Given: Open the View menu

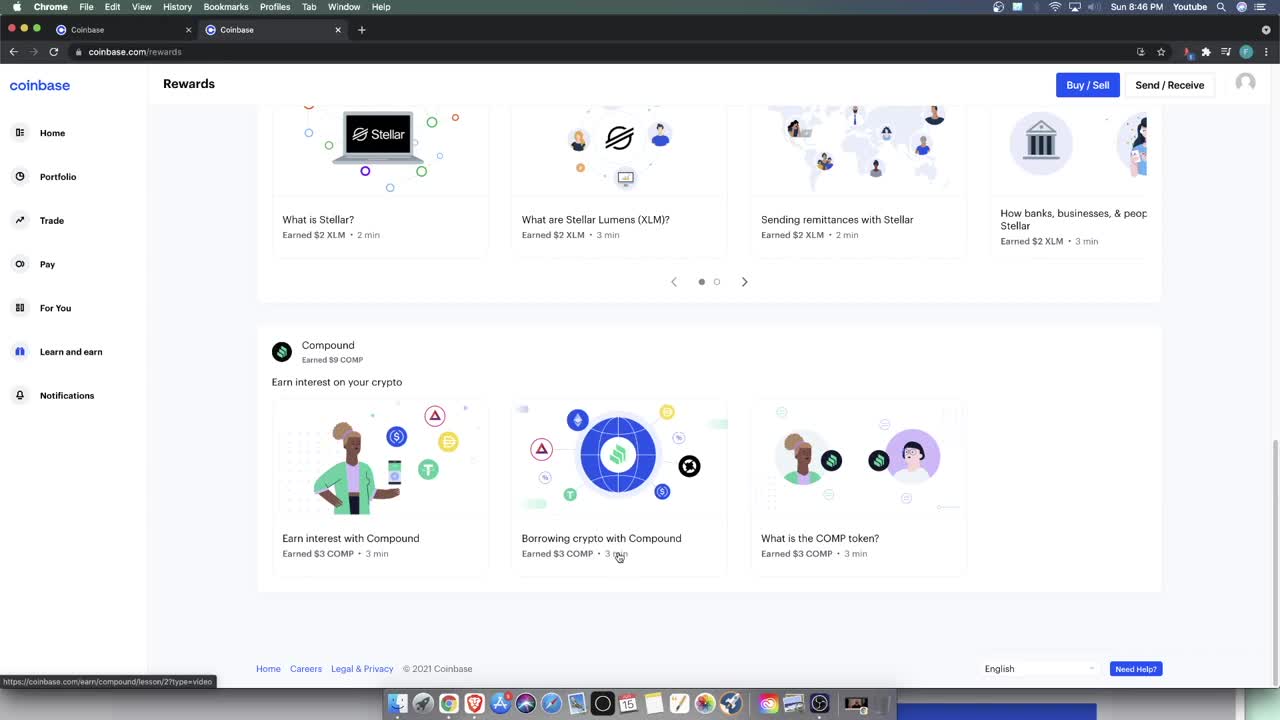Looking at the screenshot, I should point(142,7).
